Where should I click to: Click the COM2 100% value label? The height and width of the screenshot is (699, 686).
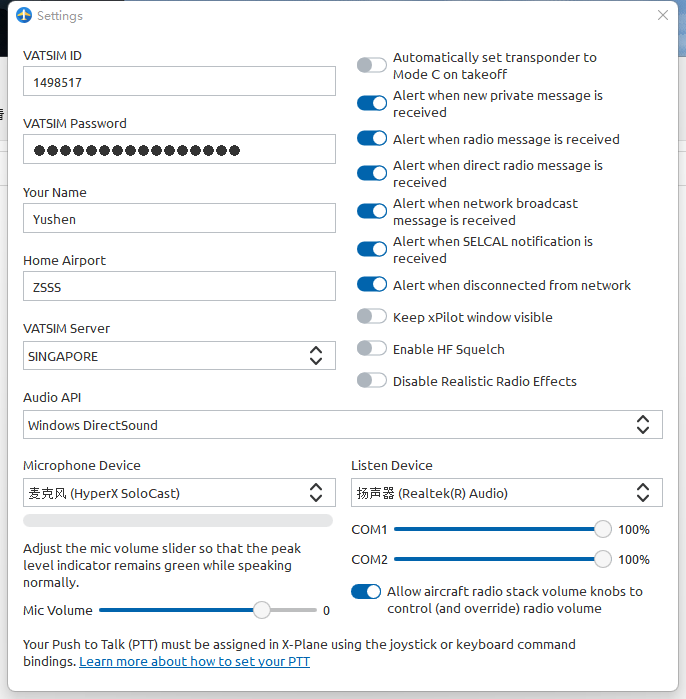click(634, 559)
